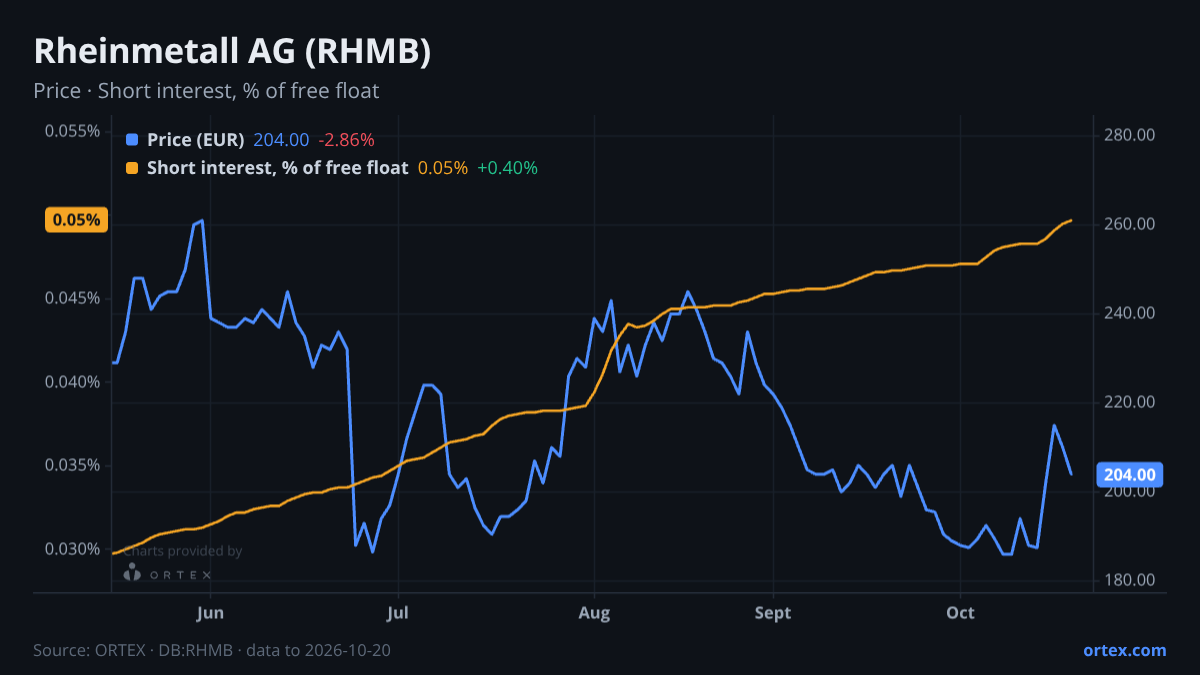This screenshot has height=675, width=1200.
Task: Click the 0.030% left axis label
Action: pyautogui.click(x=72, y=549)
